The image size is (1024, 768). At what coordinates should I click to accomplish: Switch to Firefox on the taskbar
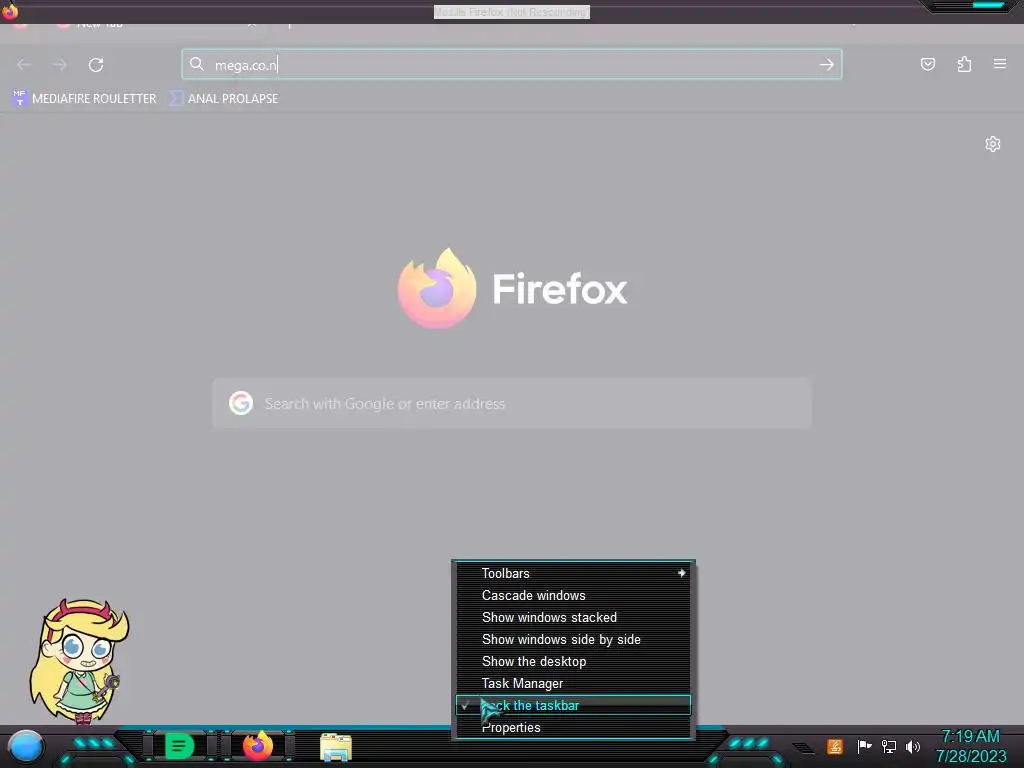click(x=258, y=746)
